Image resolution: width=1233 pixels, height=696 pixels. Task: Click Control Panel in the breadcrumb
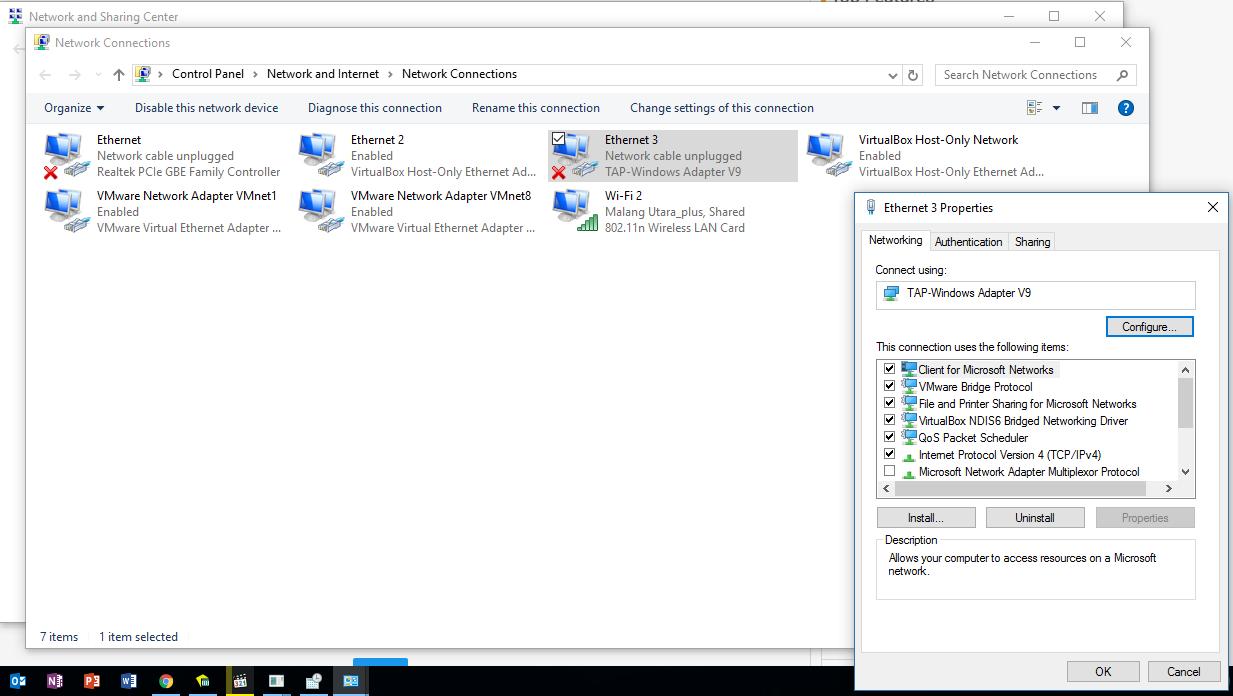[207, 74]
